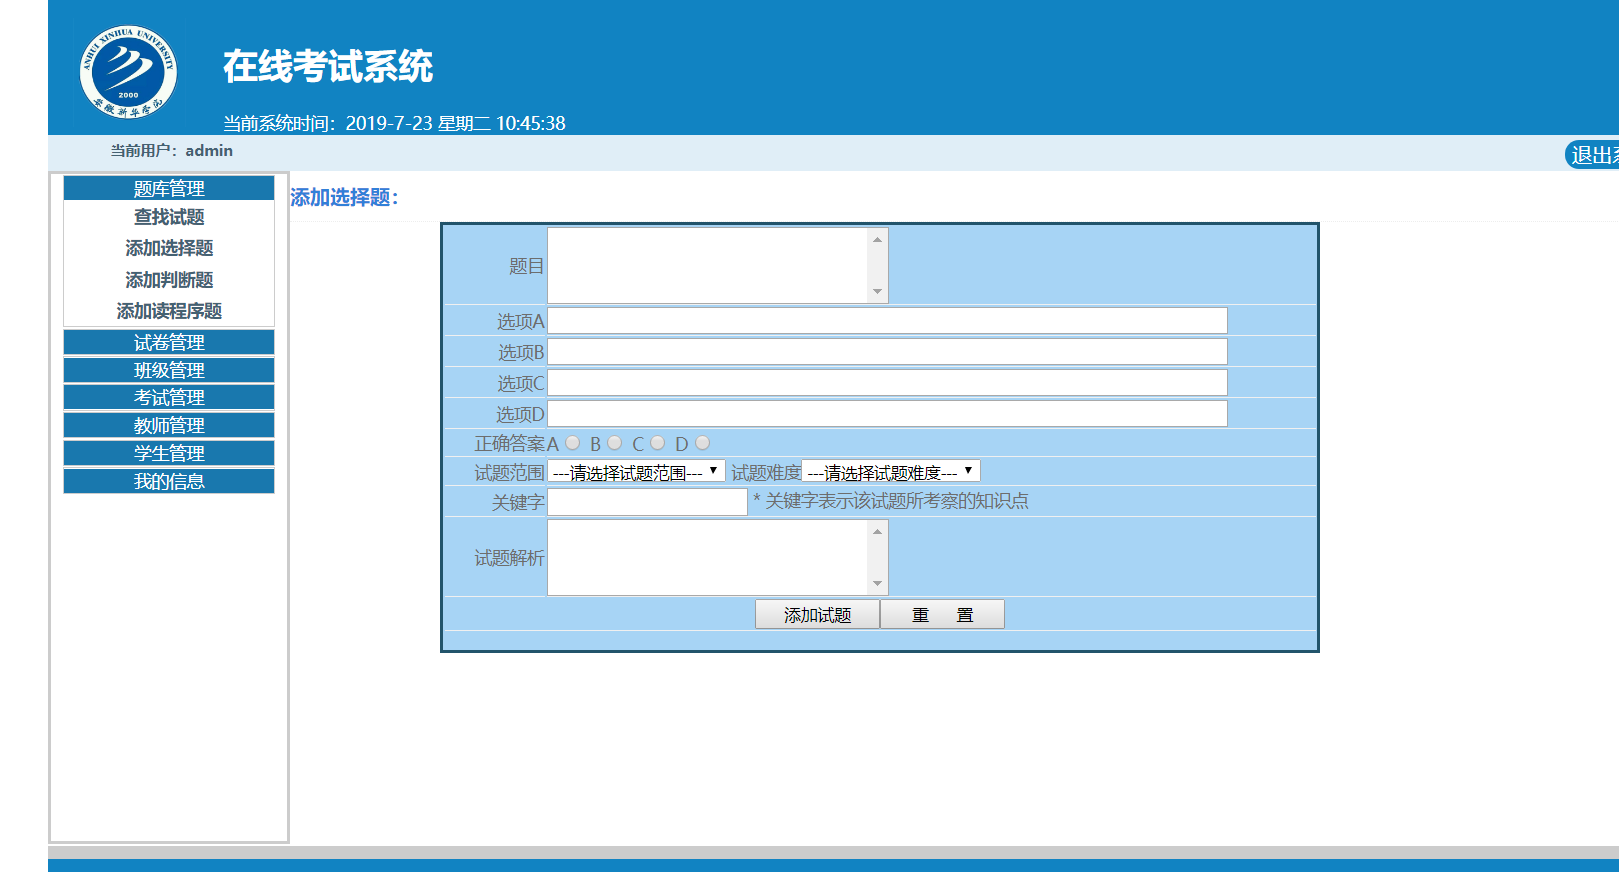This screenshot has height=872, width=1619.
Task: Click into the 选项A text field
Action: click(887, 320)
